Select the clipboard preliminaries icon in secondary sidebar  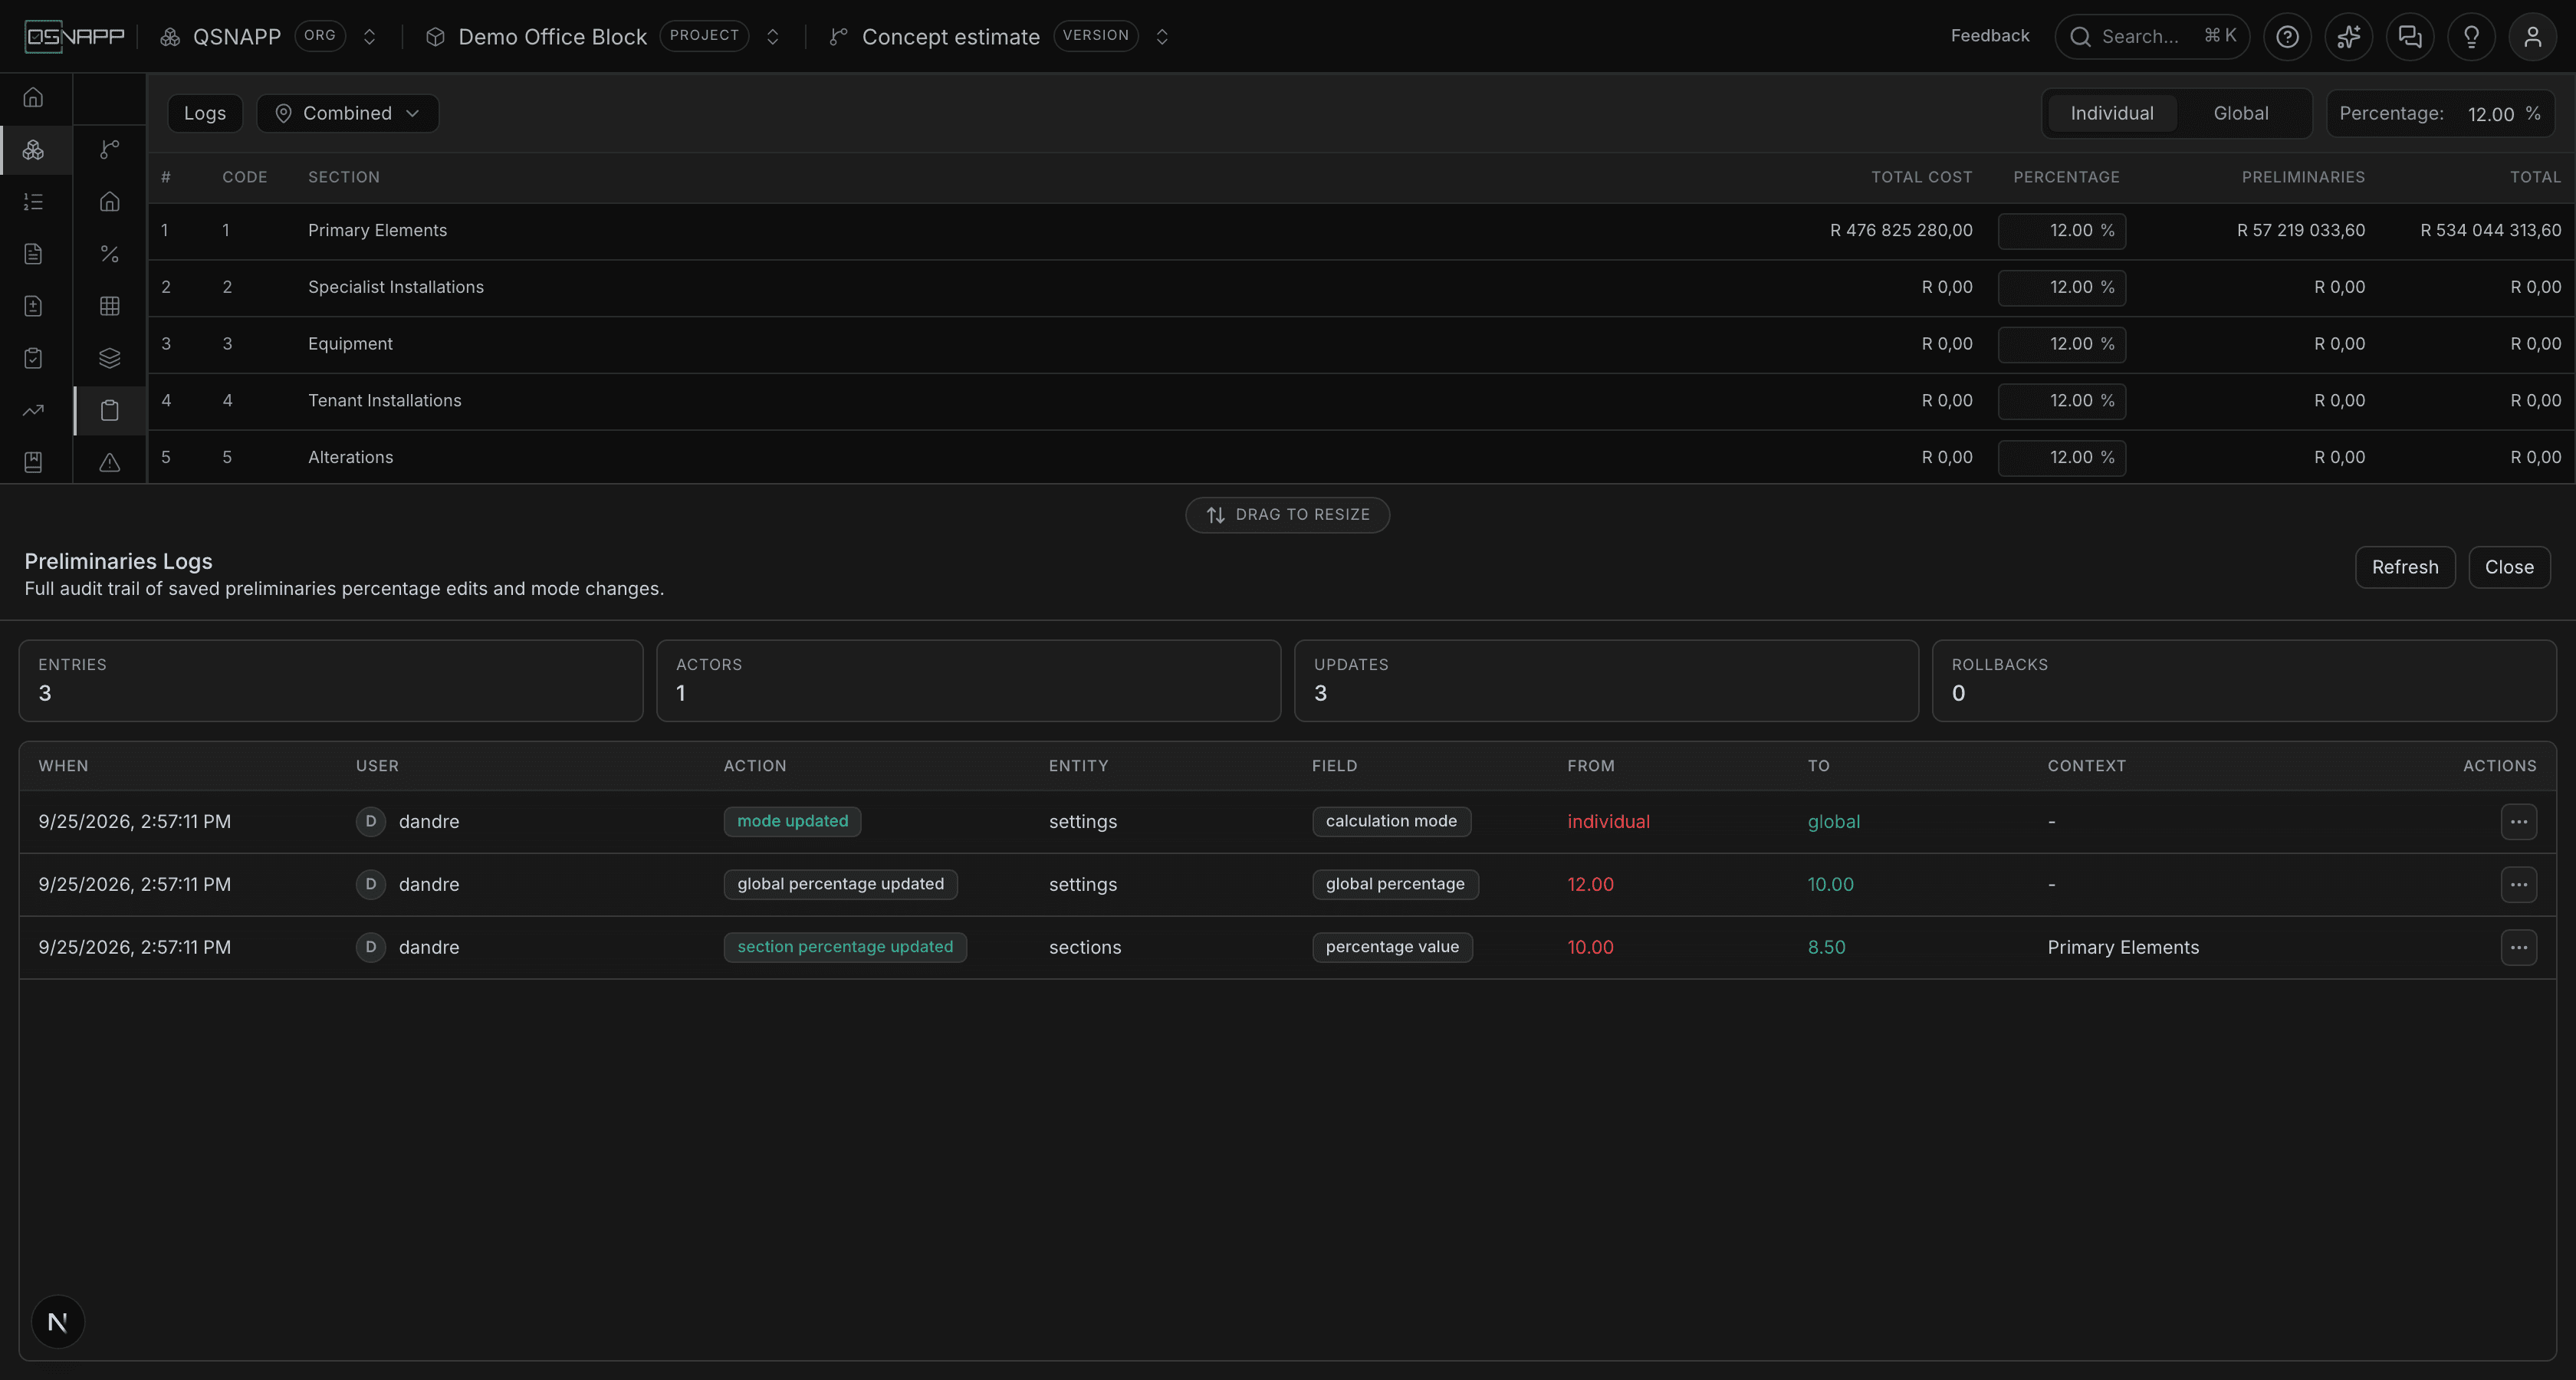pos(110,410)
